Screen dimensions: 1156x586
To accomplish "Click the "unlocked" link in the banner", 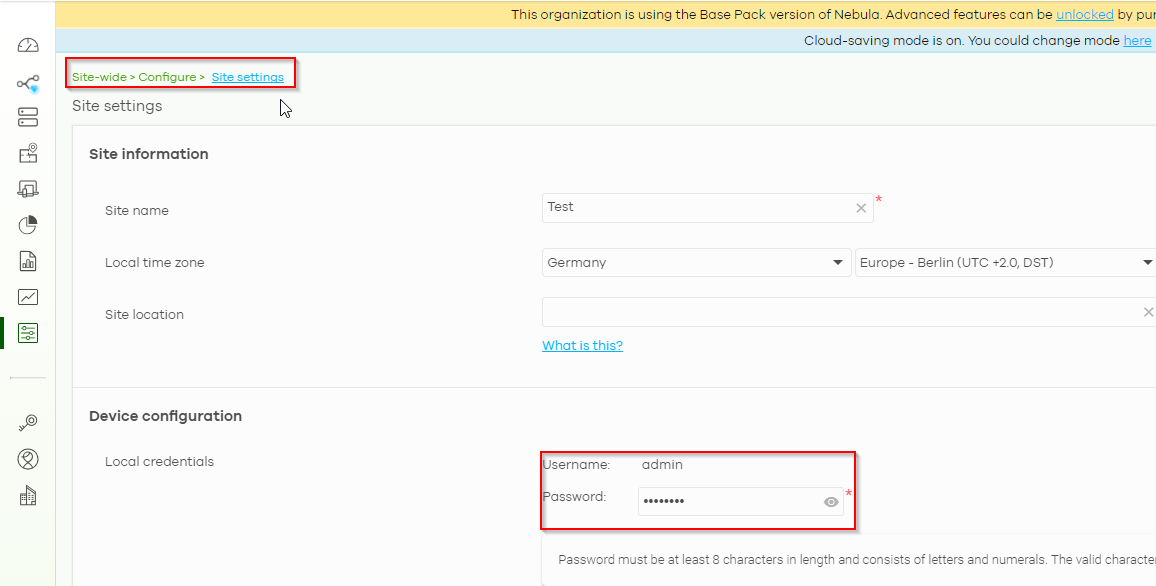I will click(1084, 14).
